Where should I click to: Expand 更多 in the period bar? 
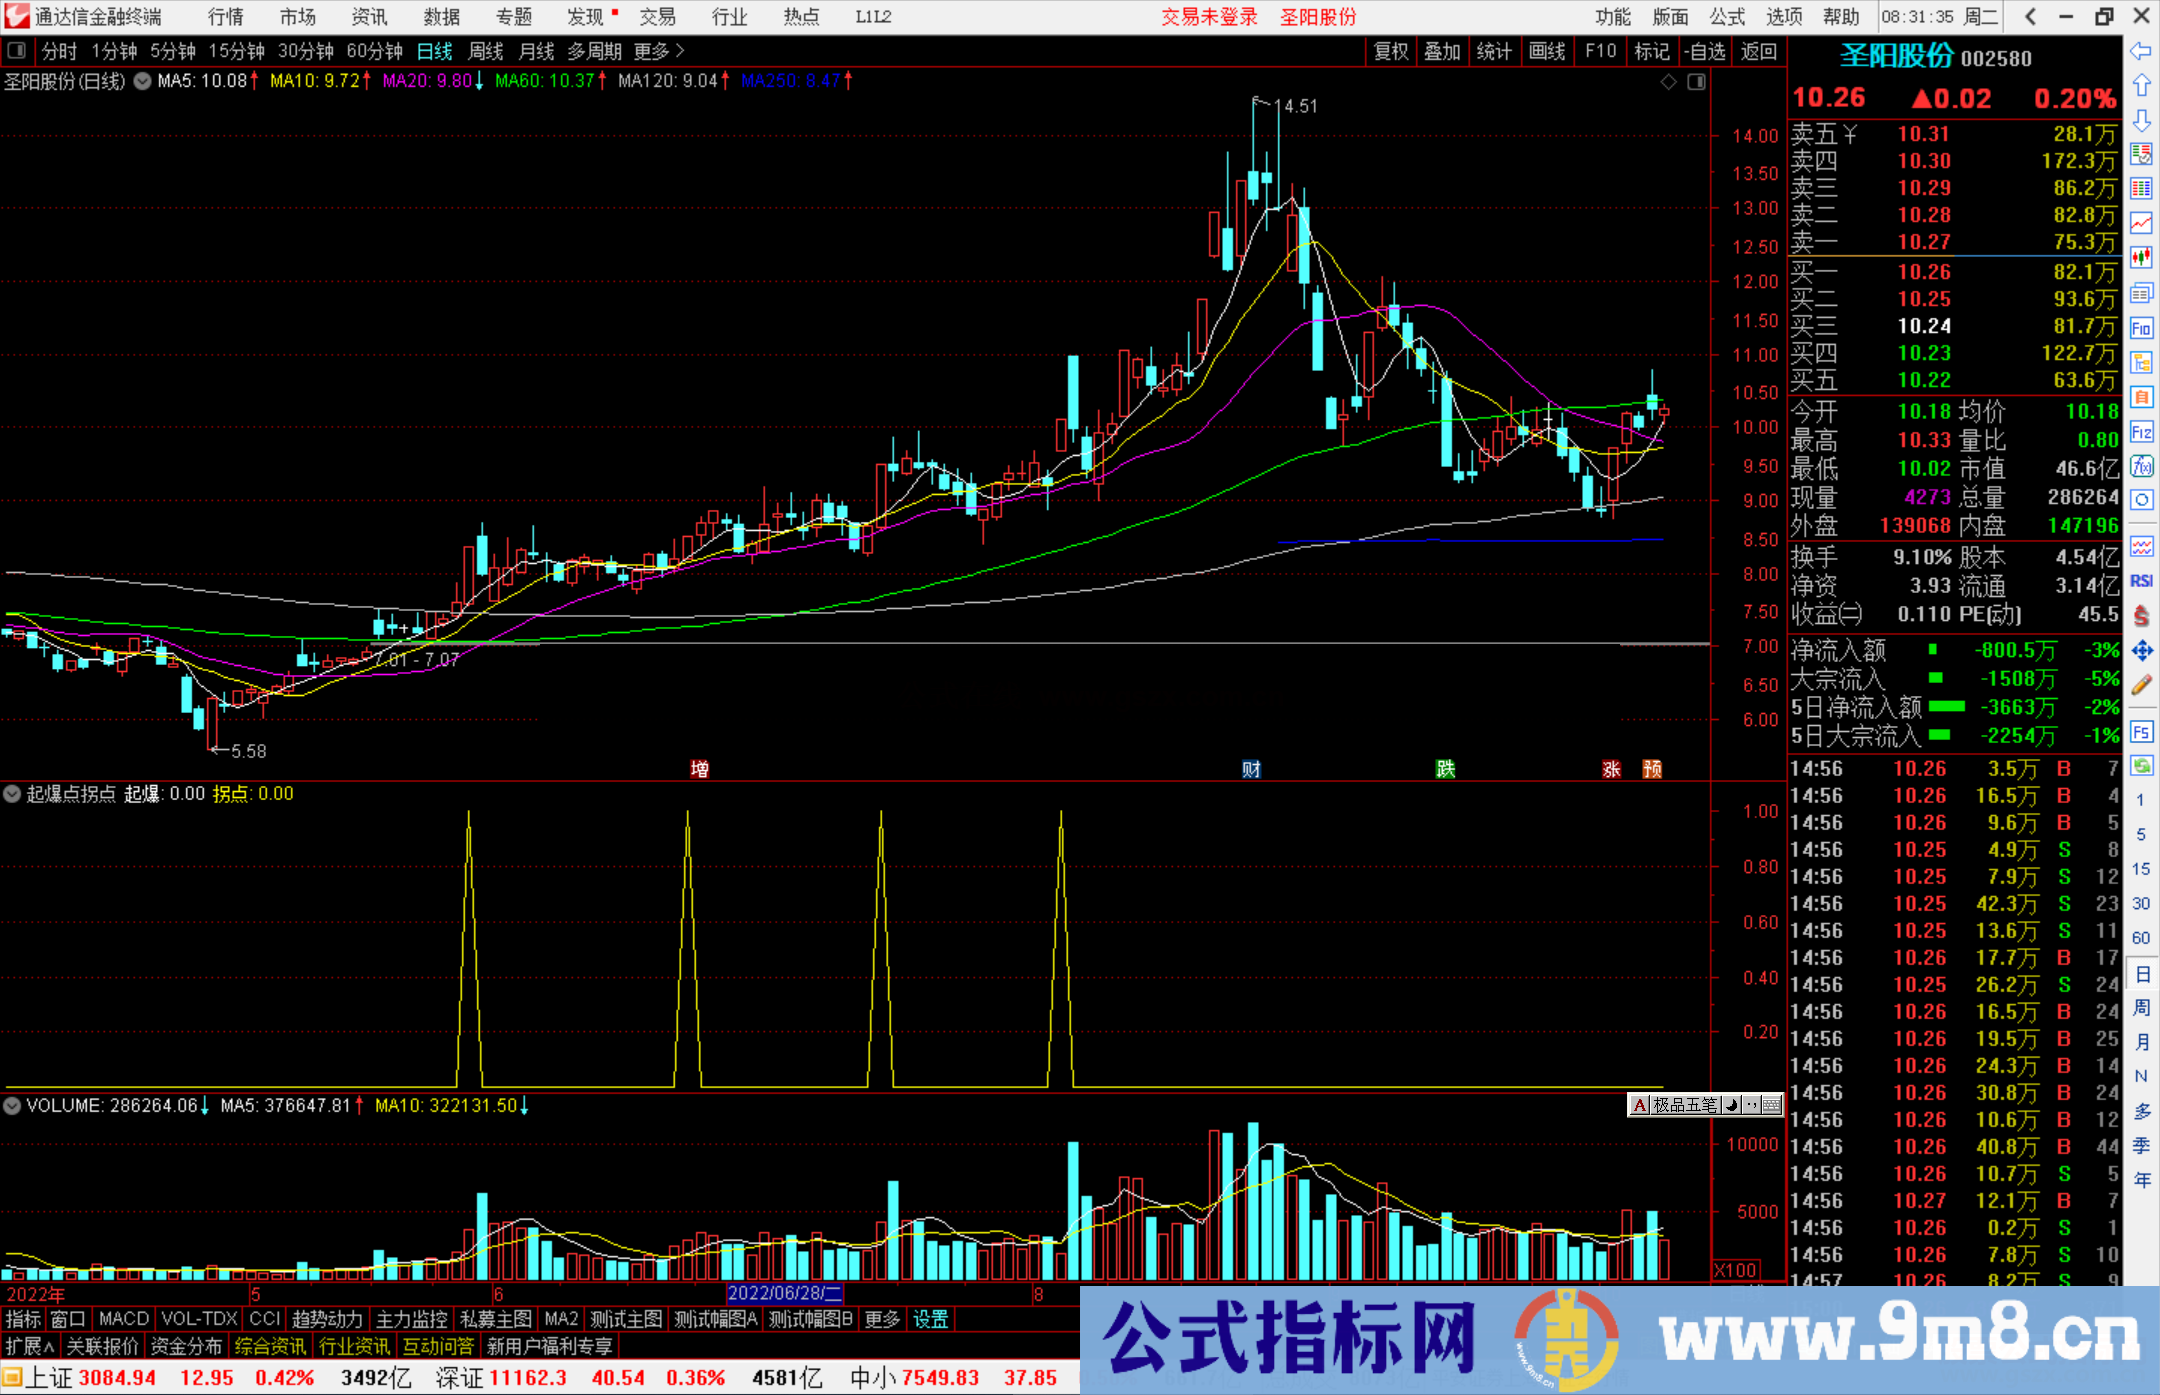[659, 51]
